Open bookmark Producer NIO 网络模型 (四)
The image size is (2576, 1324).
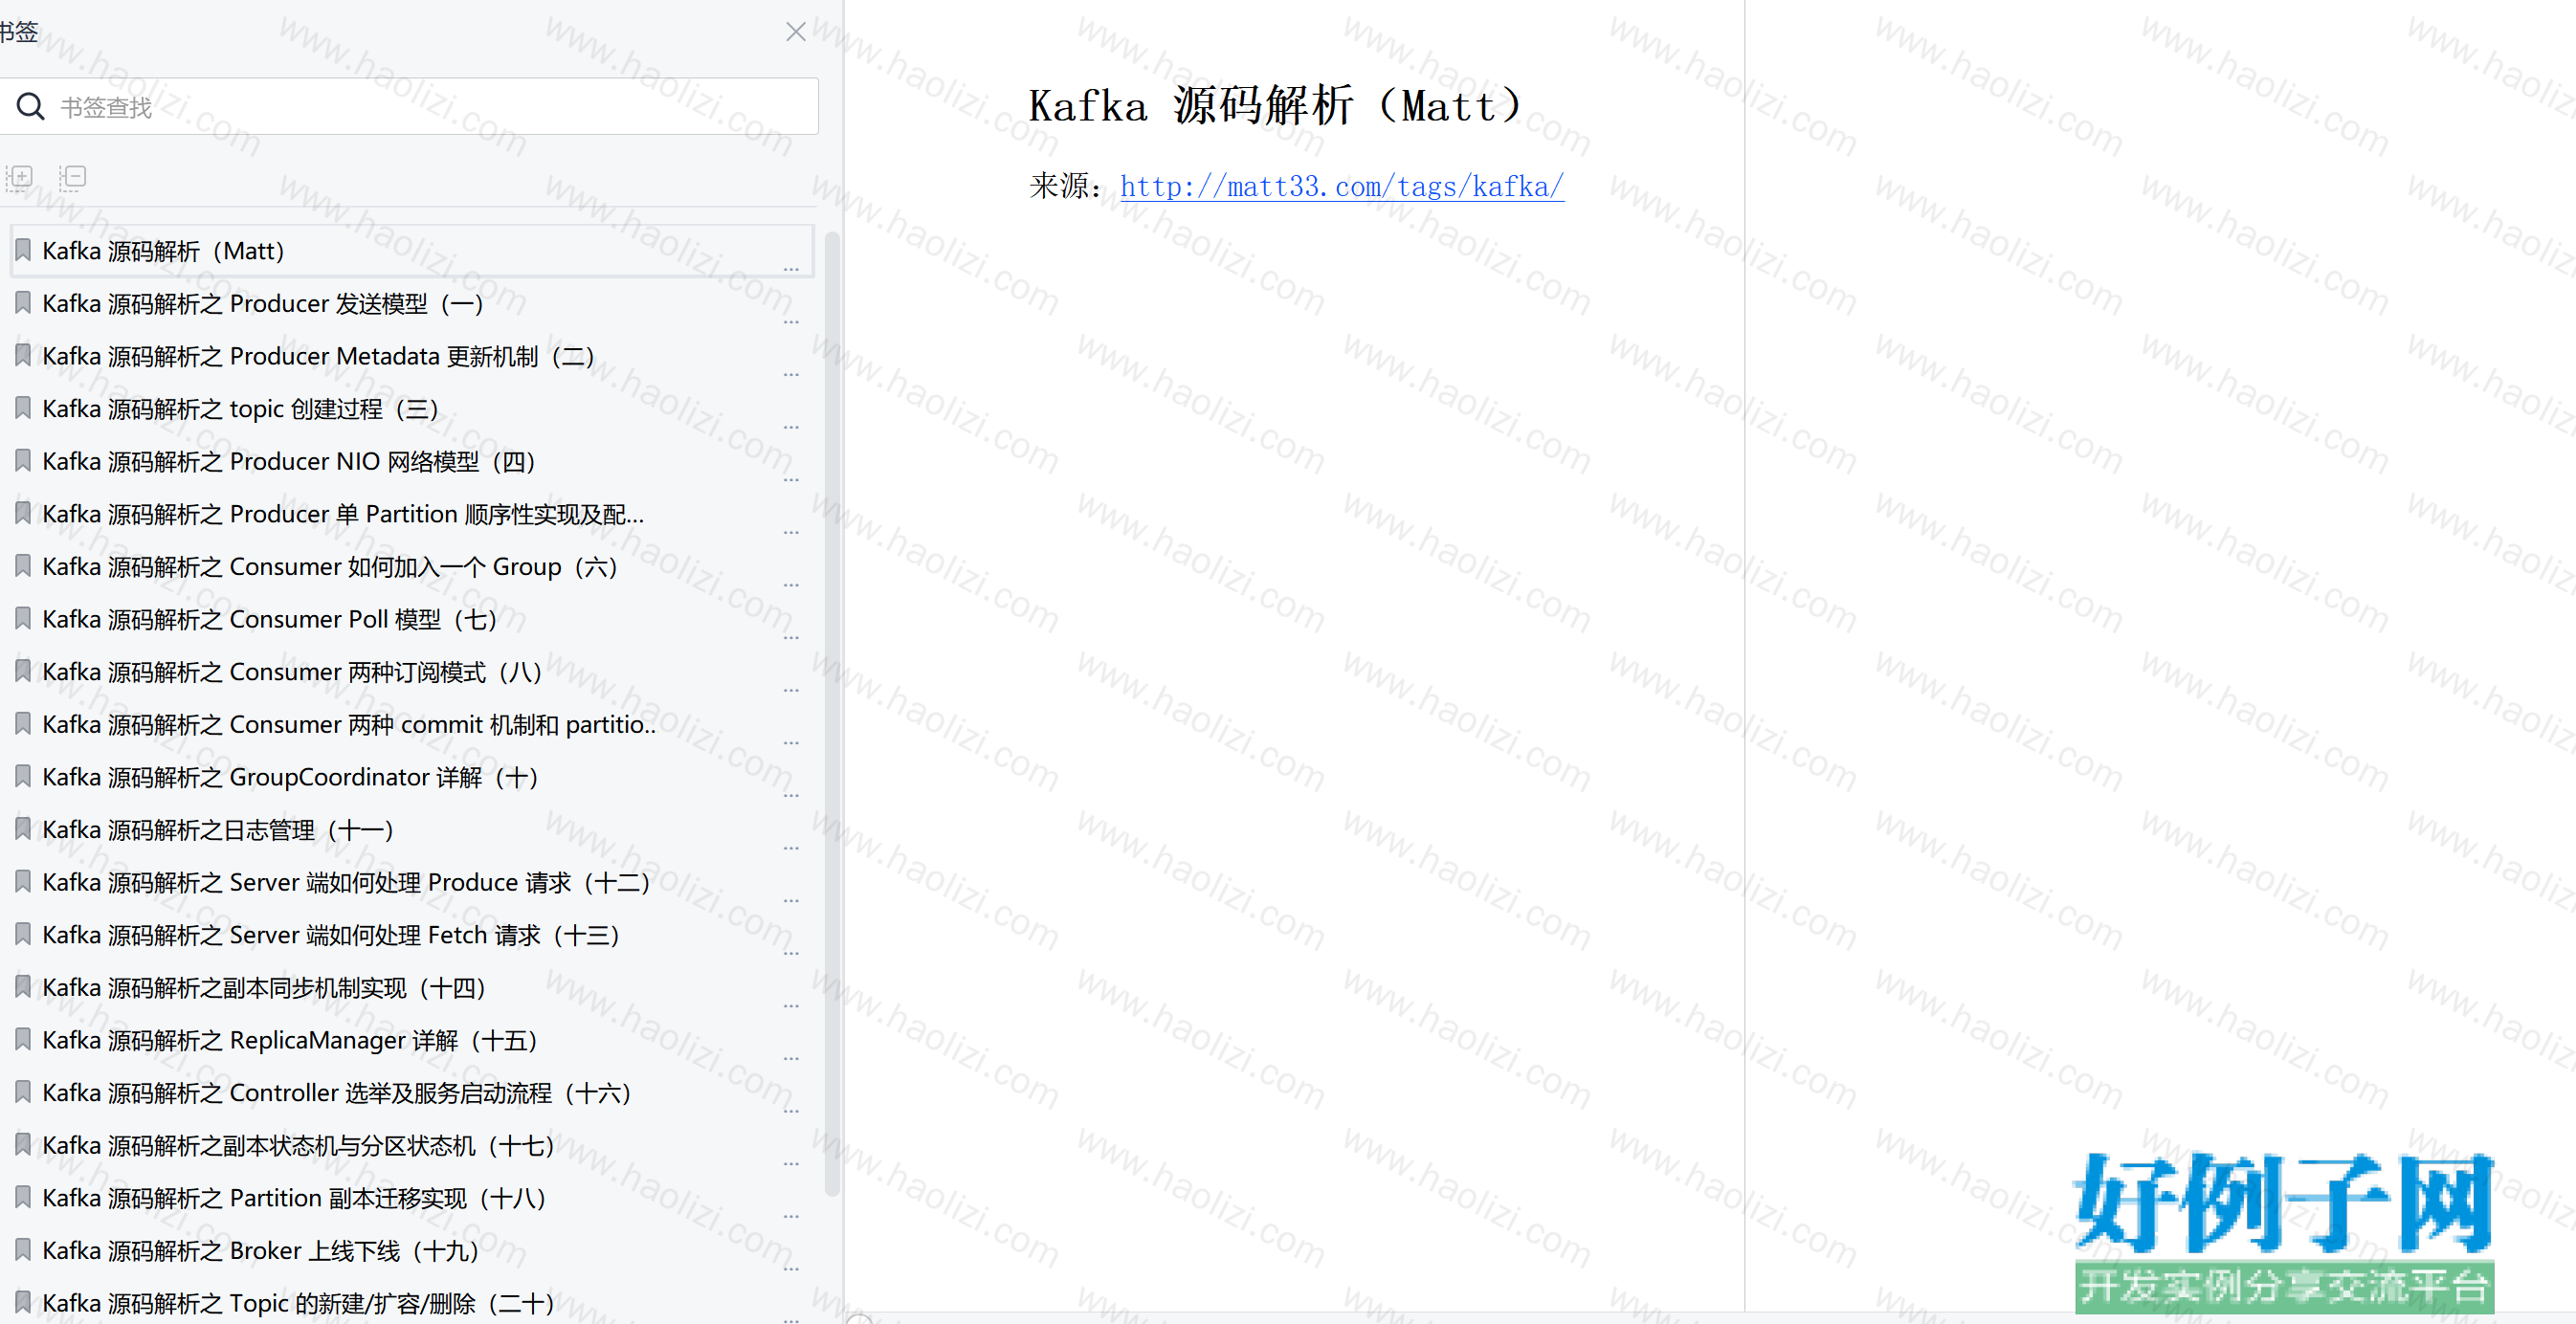click(x=289, y=462)
